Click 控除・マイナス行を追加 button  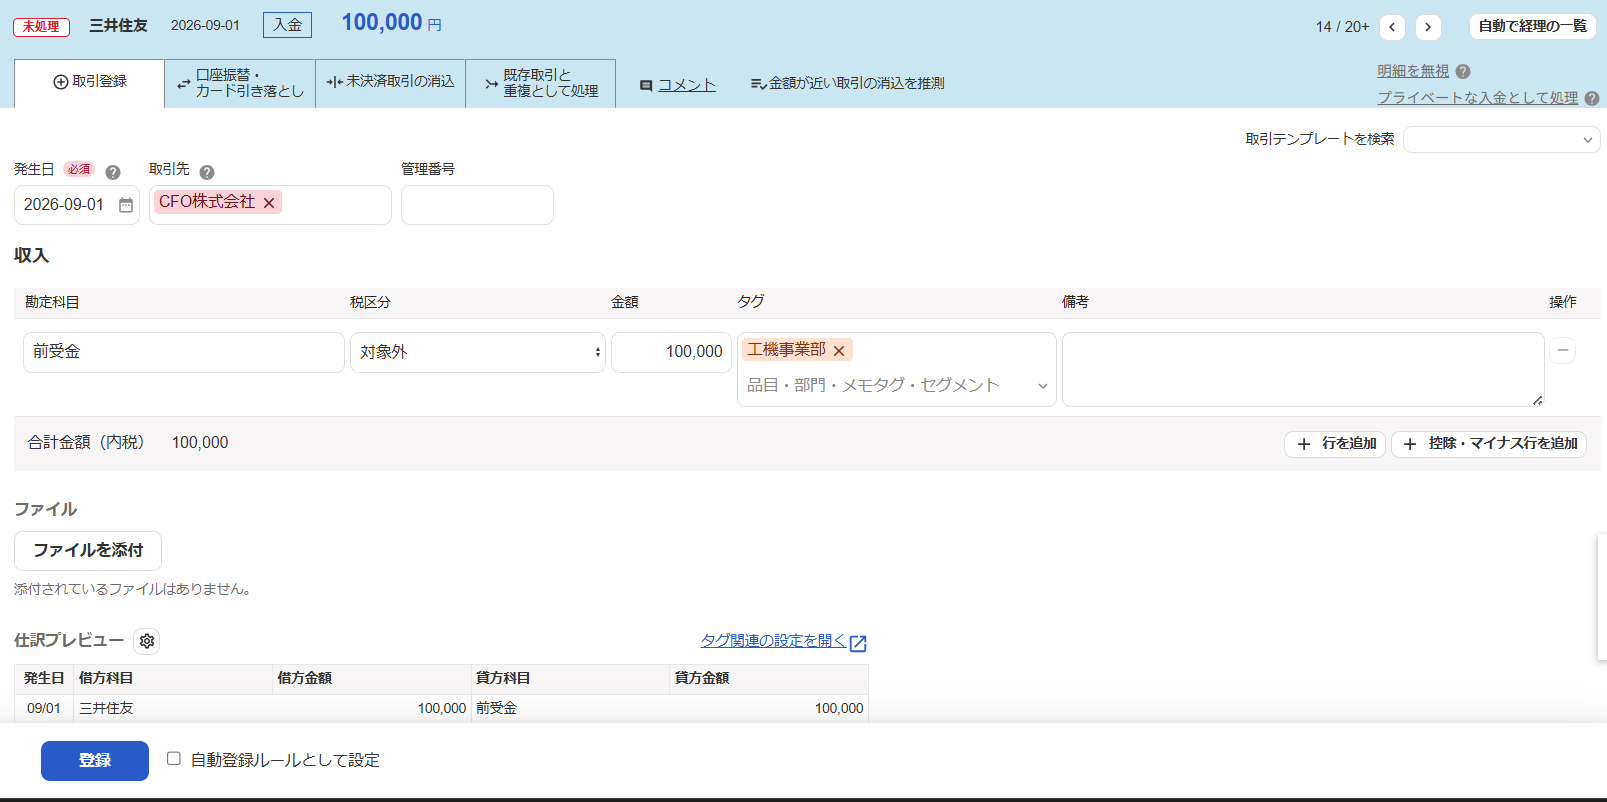[x=1489, y=443]
